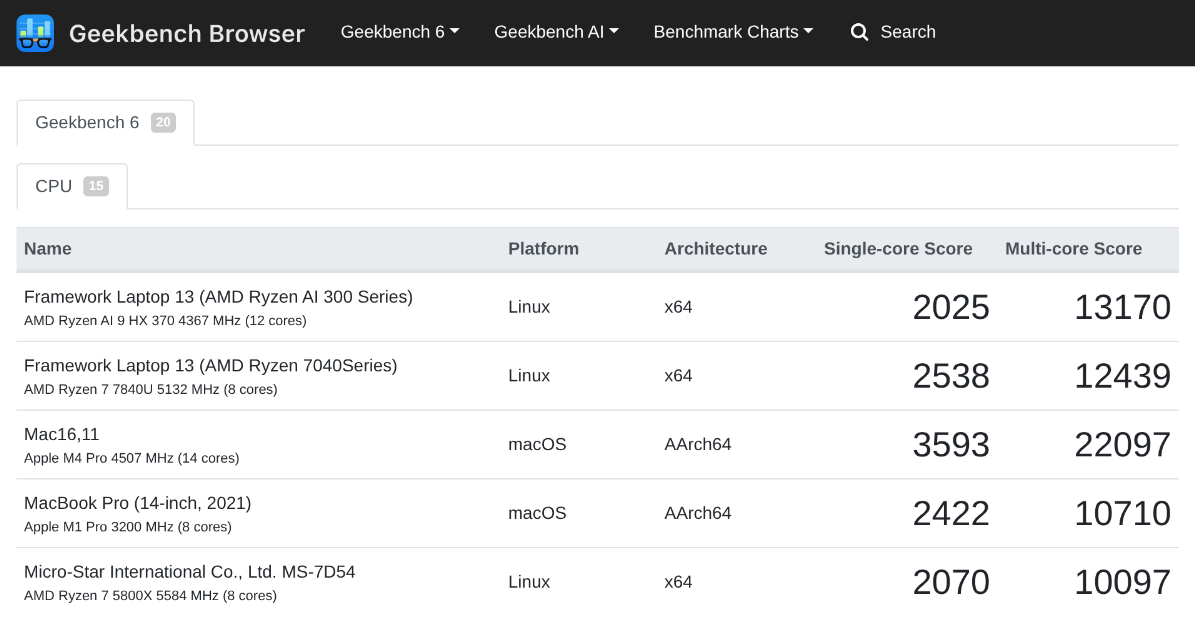Open Framework Laptop 13 AMD Ryzen AI 300 result
Viewport: 1195px width, 630px height.
[x=218, y=297]
